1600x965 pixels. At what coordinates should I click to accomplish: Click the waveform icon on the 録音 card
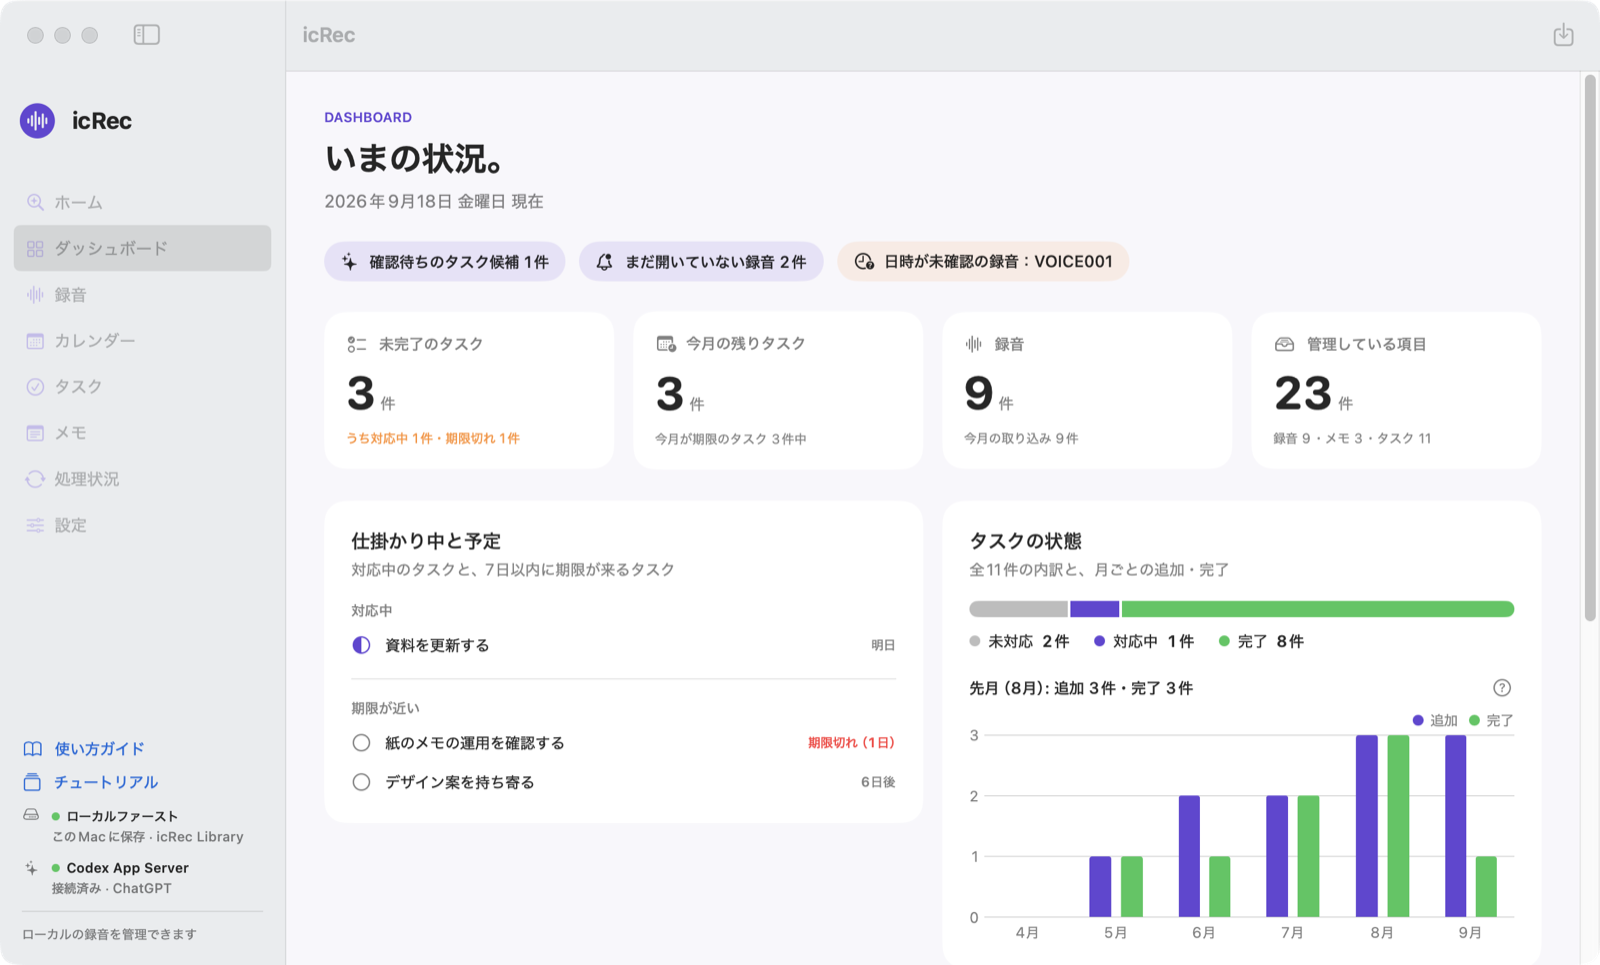coord(974,344)
